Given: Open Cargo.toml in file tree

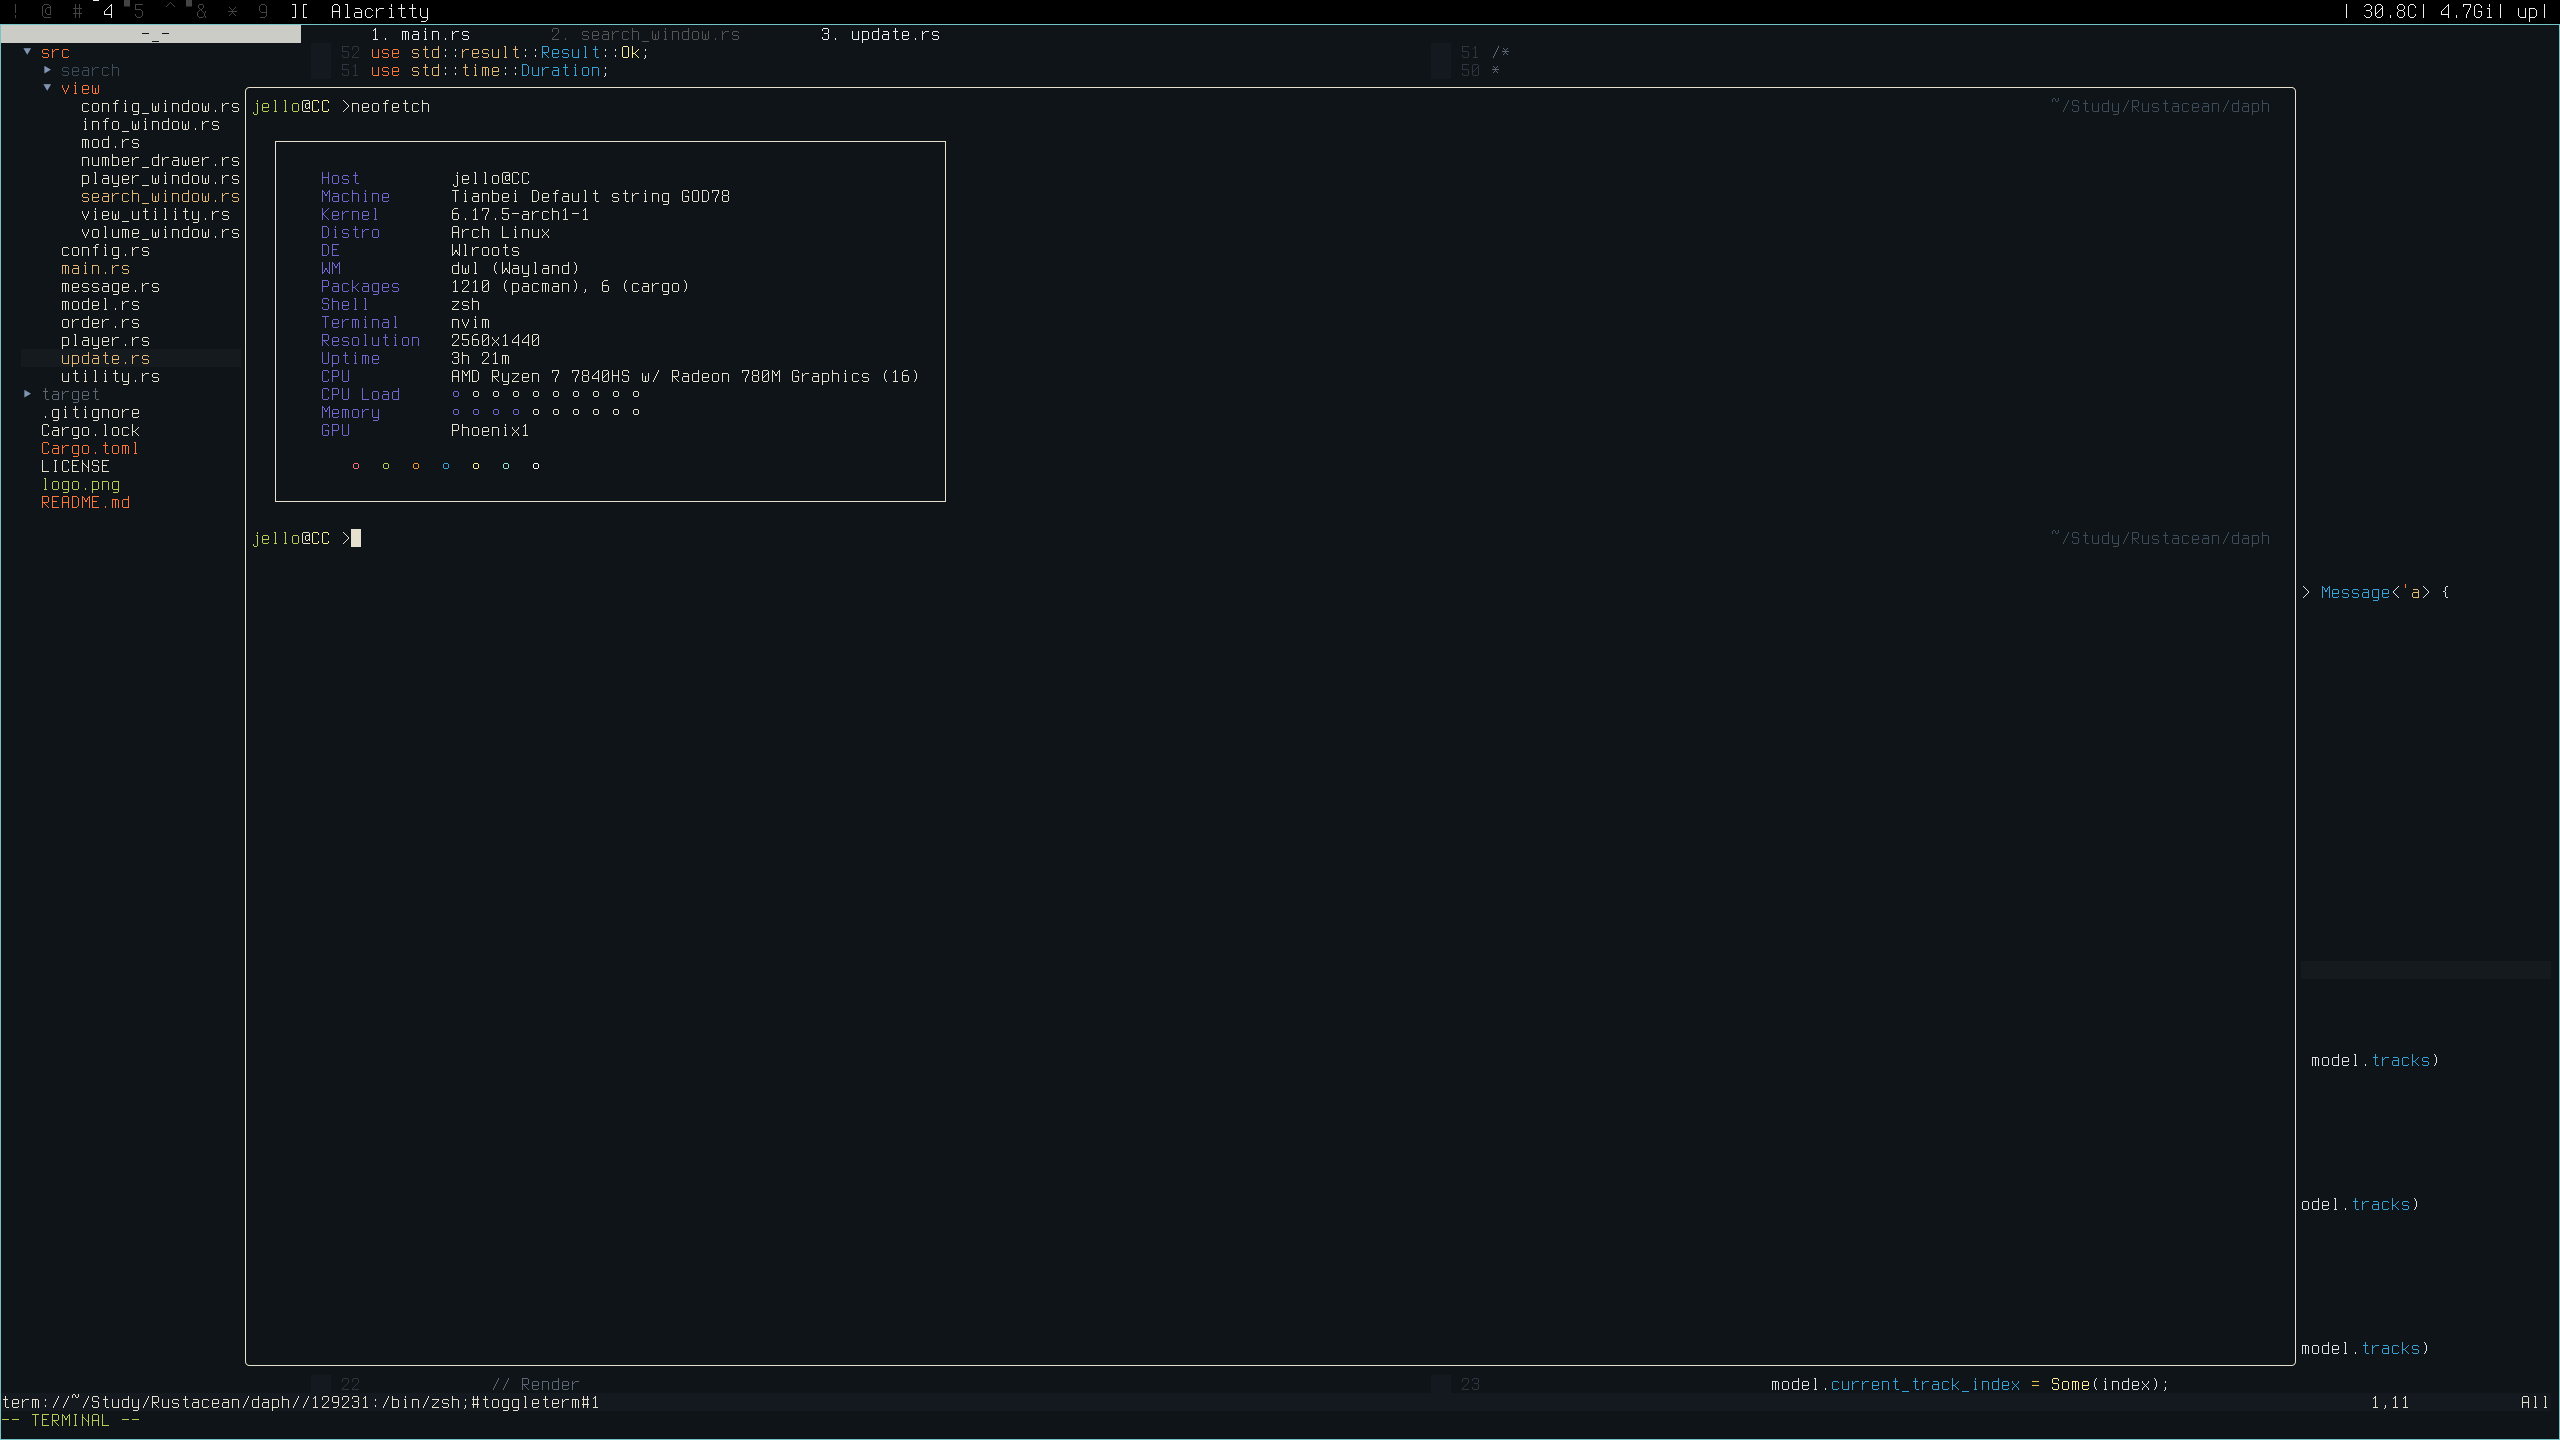Looking at the screenshot, I should 90,448.
